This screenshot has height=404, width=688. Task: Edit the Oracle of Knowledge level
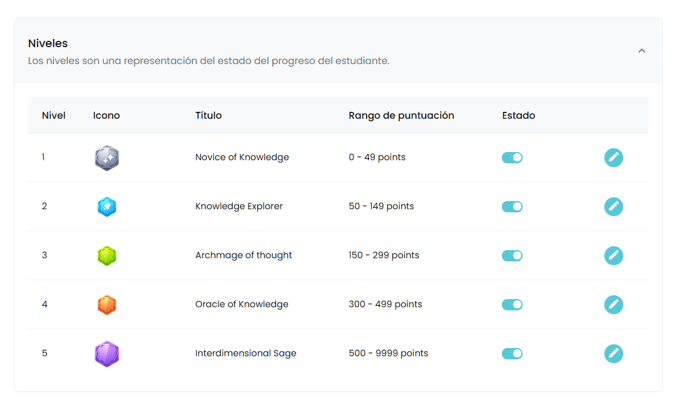point(613,304)
